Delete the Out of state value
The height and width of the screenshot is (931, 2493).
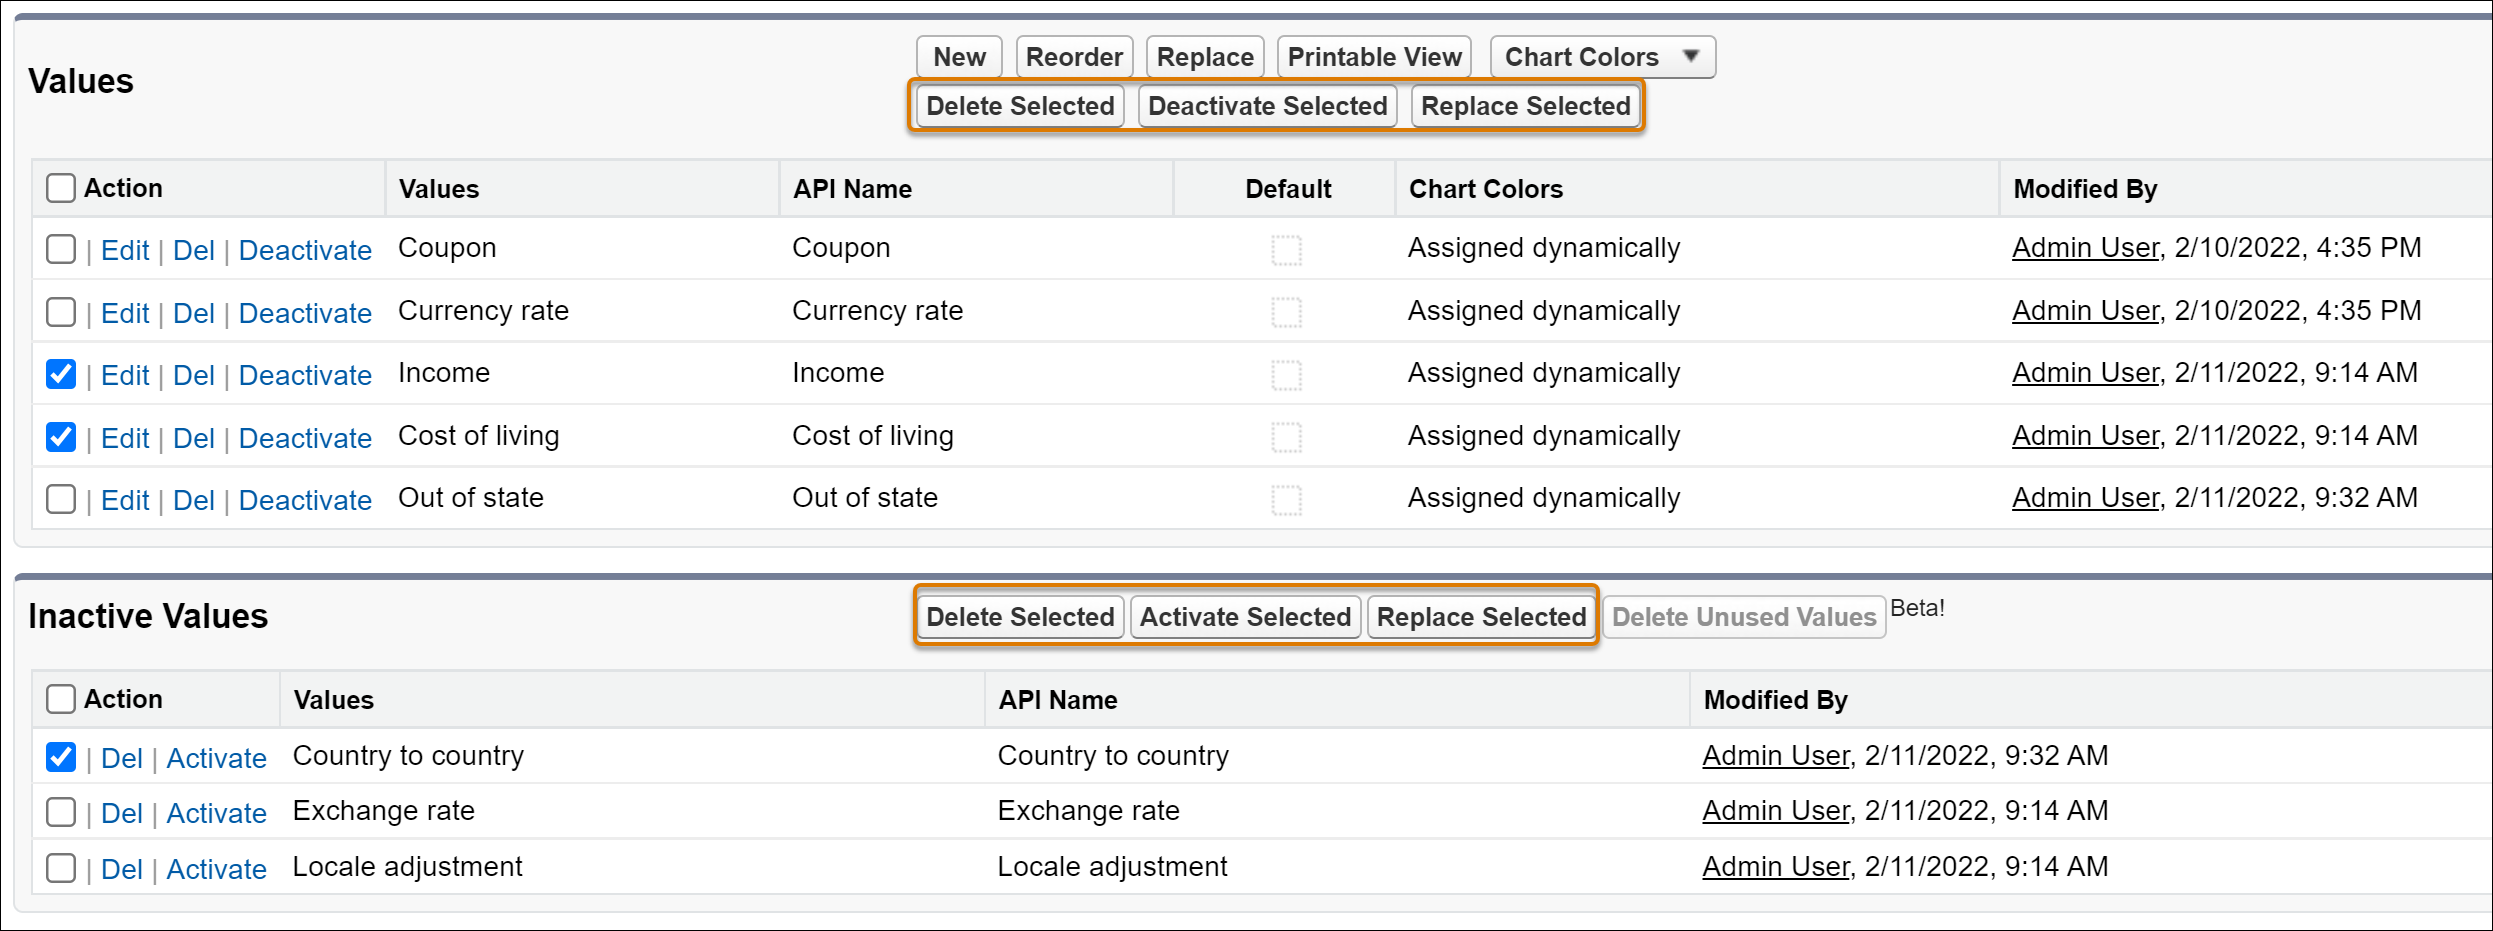pyautogui.click(x=193, y=500)
